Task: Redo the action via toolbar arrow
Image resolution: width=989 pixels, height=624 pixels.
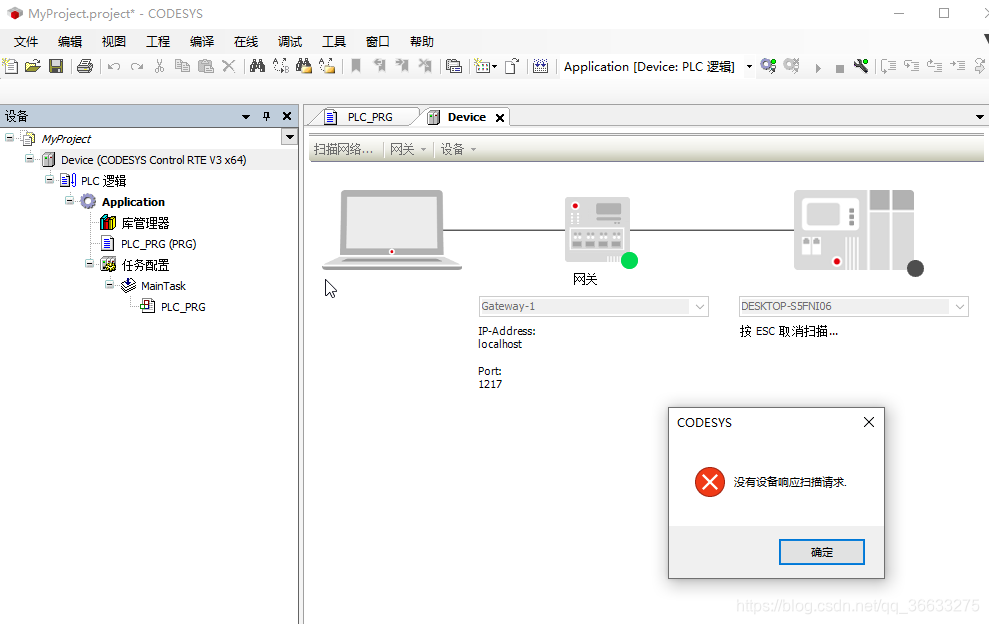Action: (136, 66)
